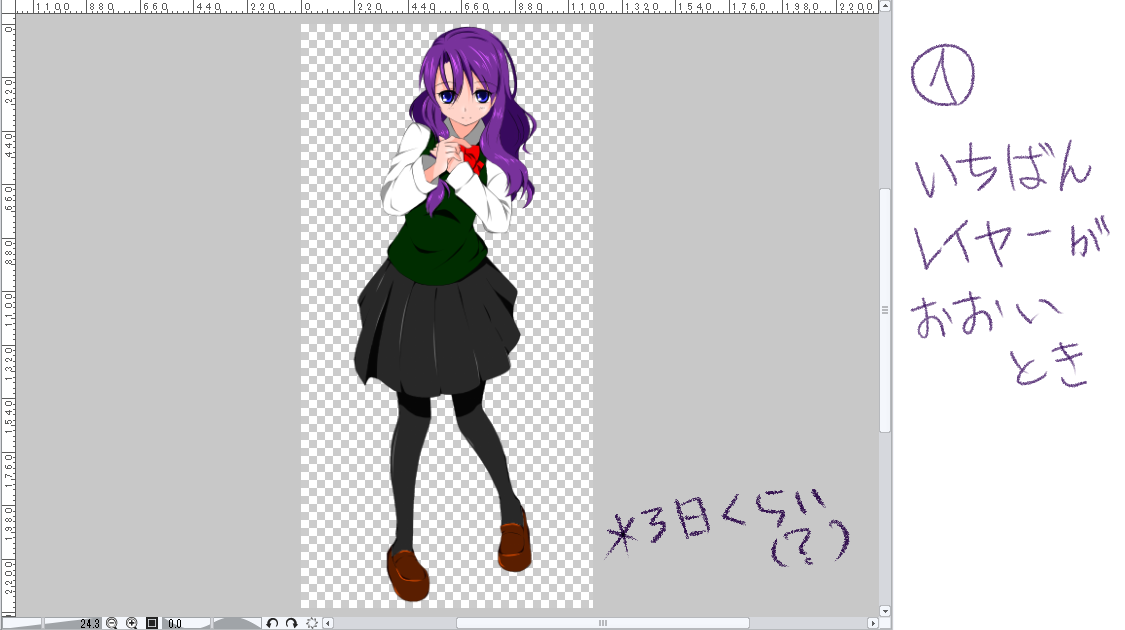1125x630 pixels.
Task: Click the horizontal ruler at the 0 mark
Action: click(307, 8)
